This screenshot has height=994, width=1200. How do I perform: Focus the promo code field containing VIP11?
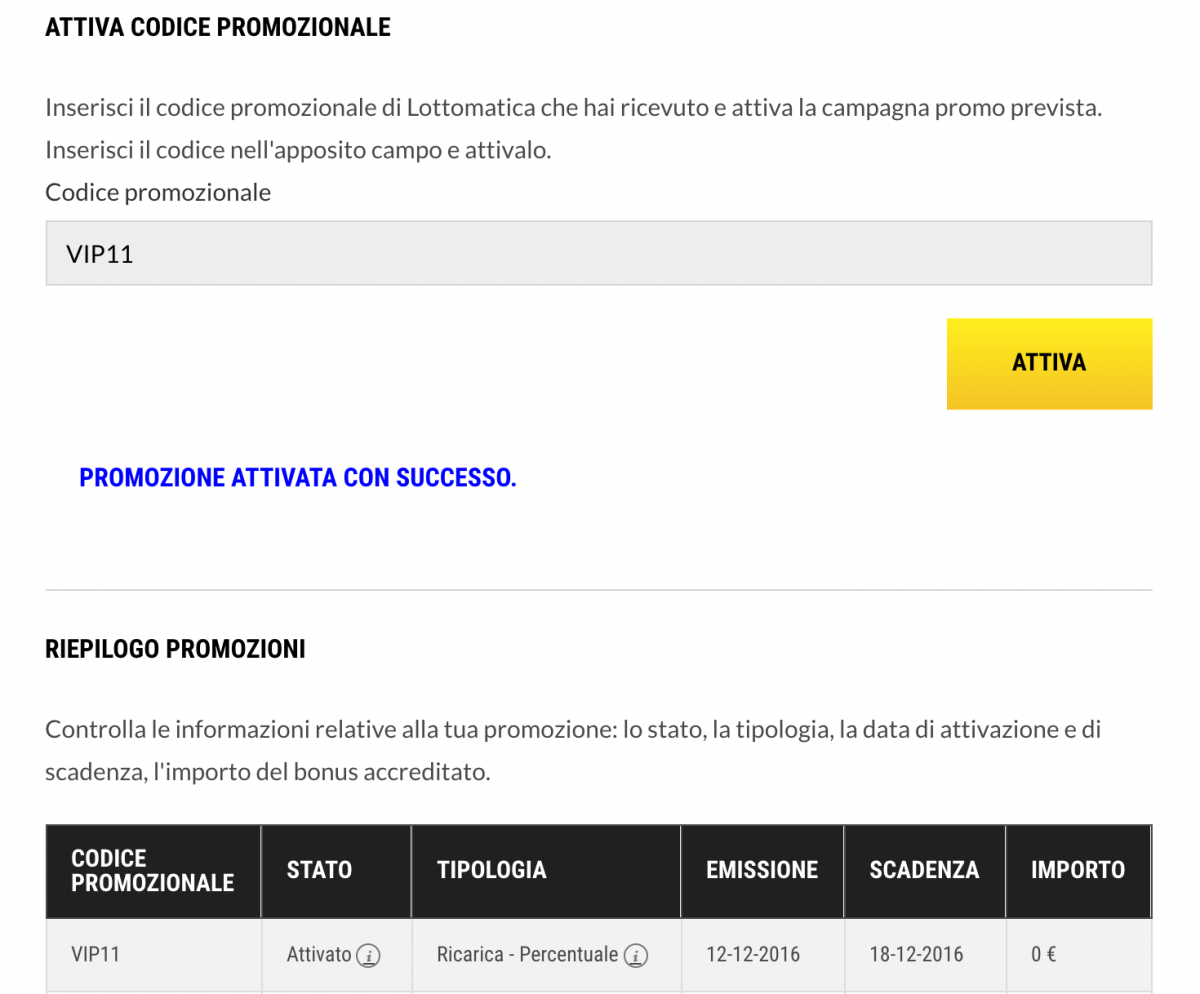coord(598,254)
